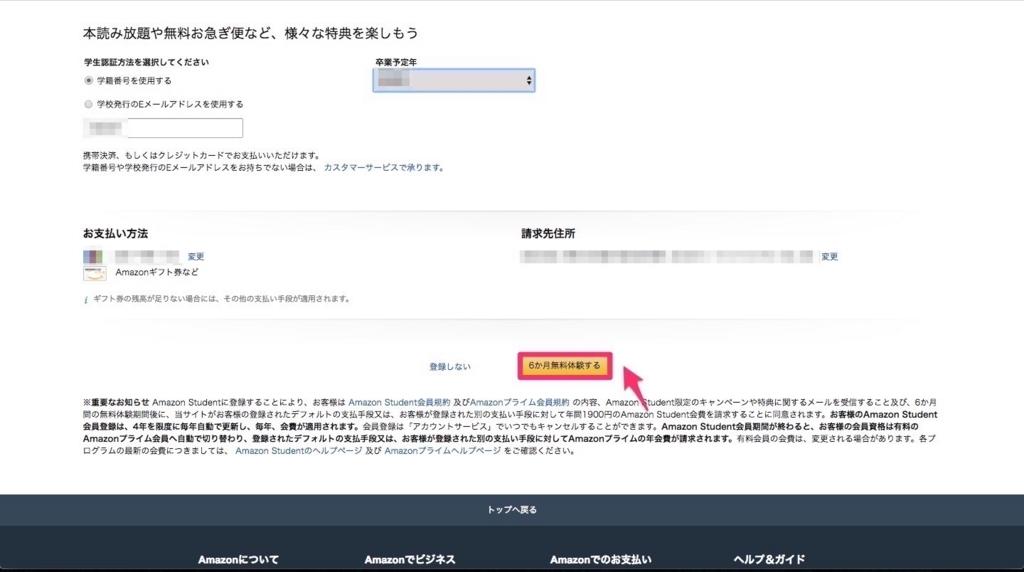
Task: Open カスタマーサービスで承ります link
Action: tap(383, 168)
